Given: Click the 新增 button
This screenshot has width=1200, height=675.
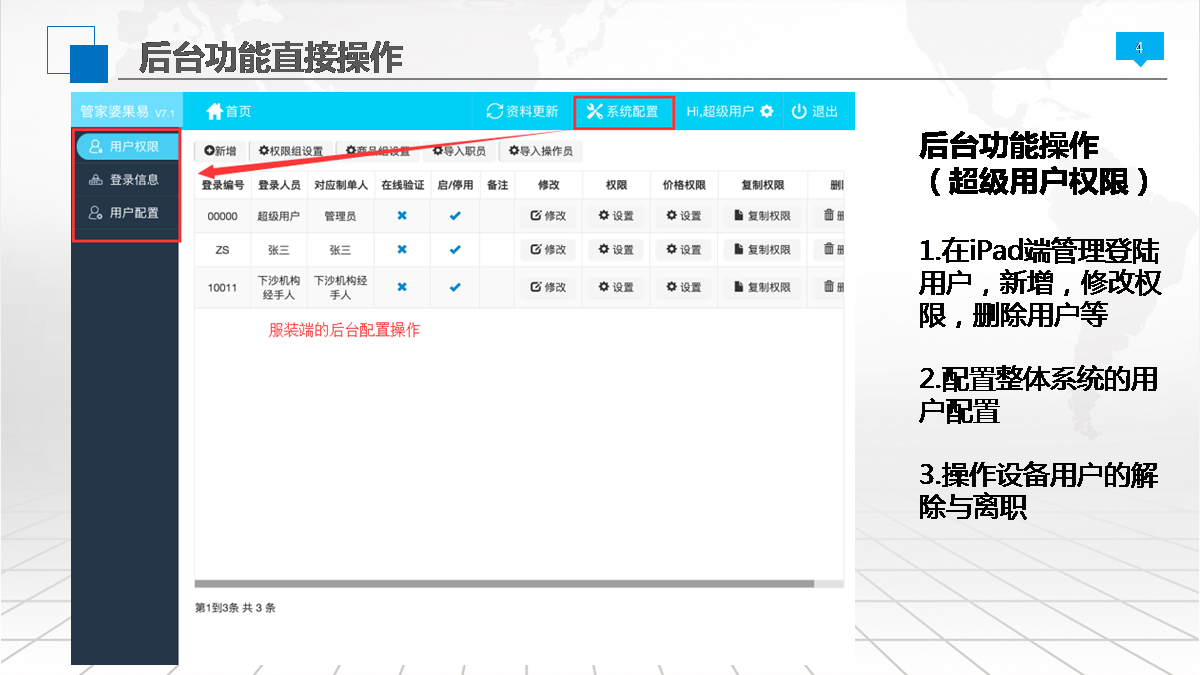Looking at the screenshot, I should [x=220, y=151].
